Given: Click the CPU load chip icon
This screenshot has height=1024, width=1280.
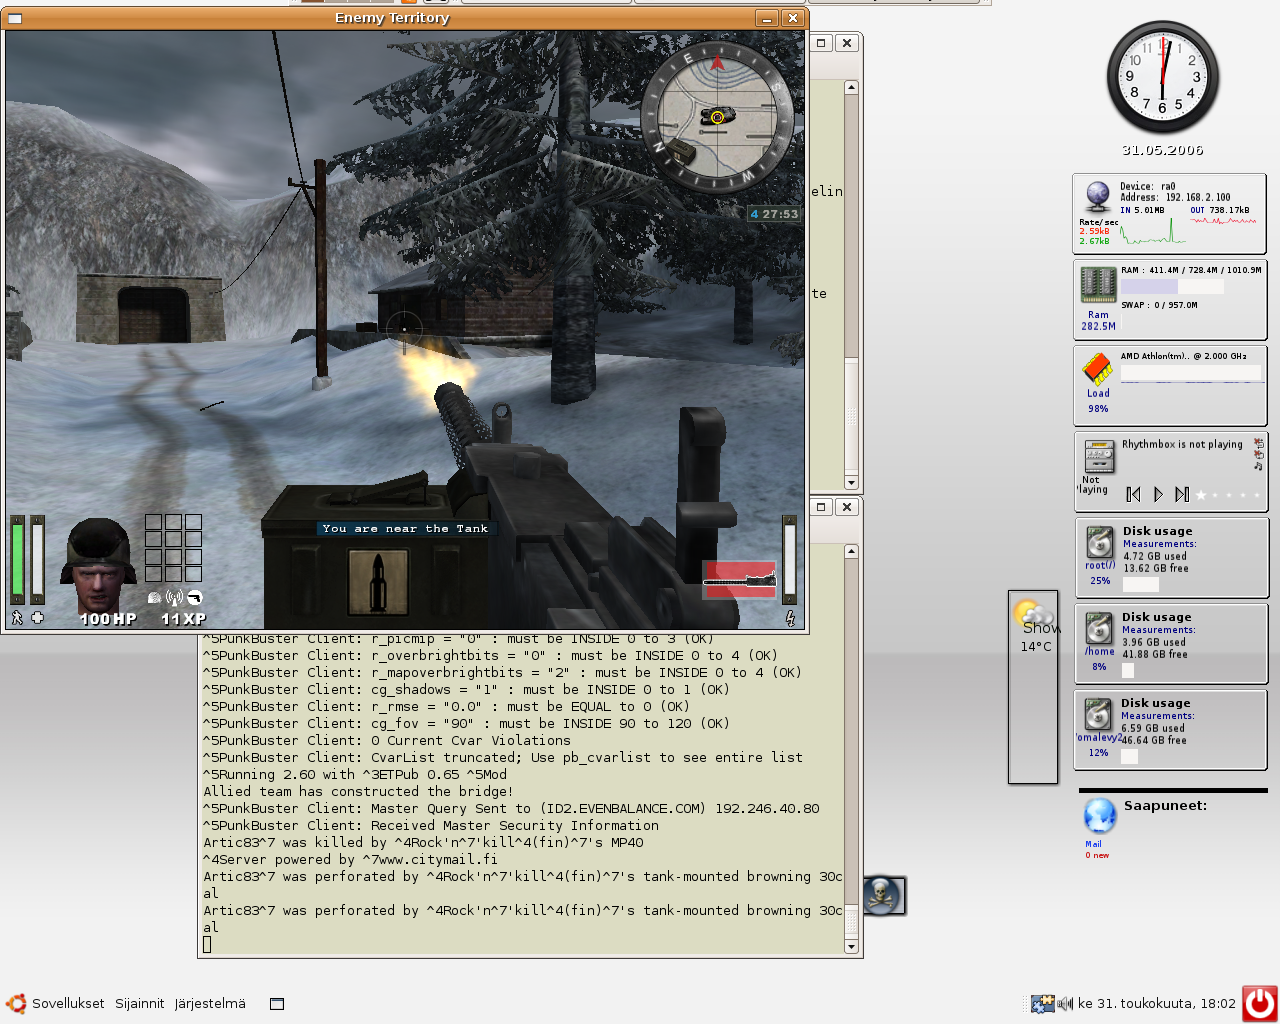Looking at the screenshot, I should tap(1098, 369).
